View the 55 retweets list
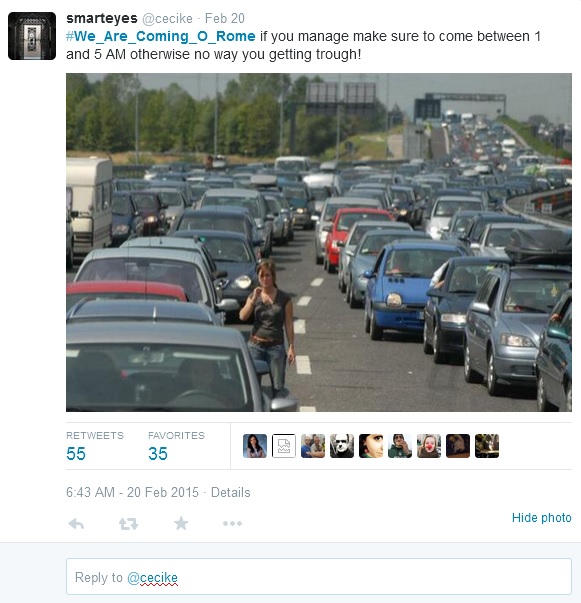 point(76,454)
